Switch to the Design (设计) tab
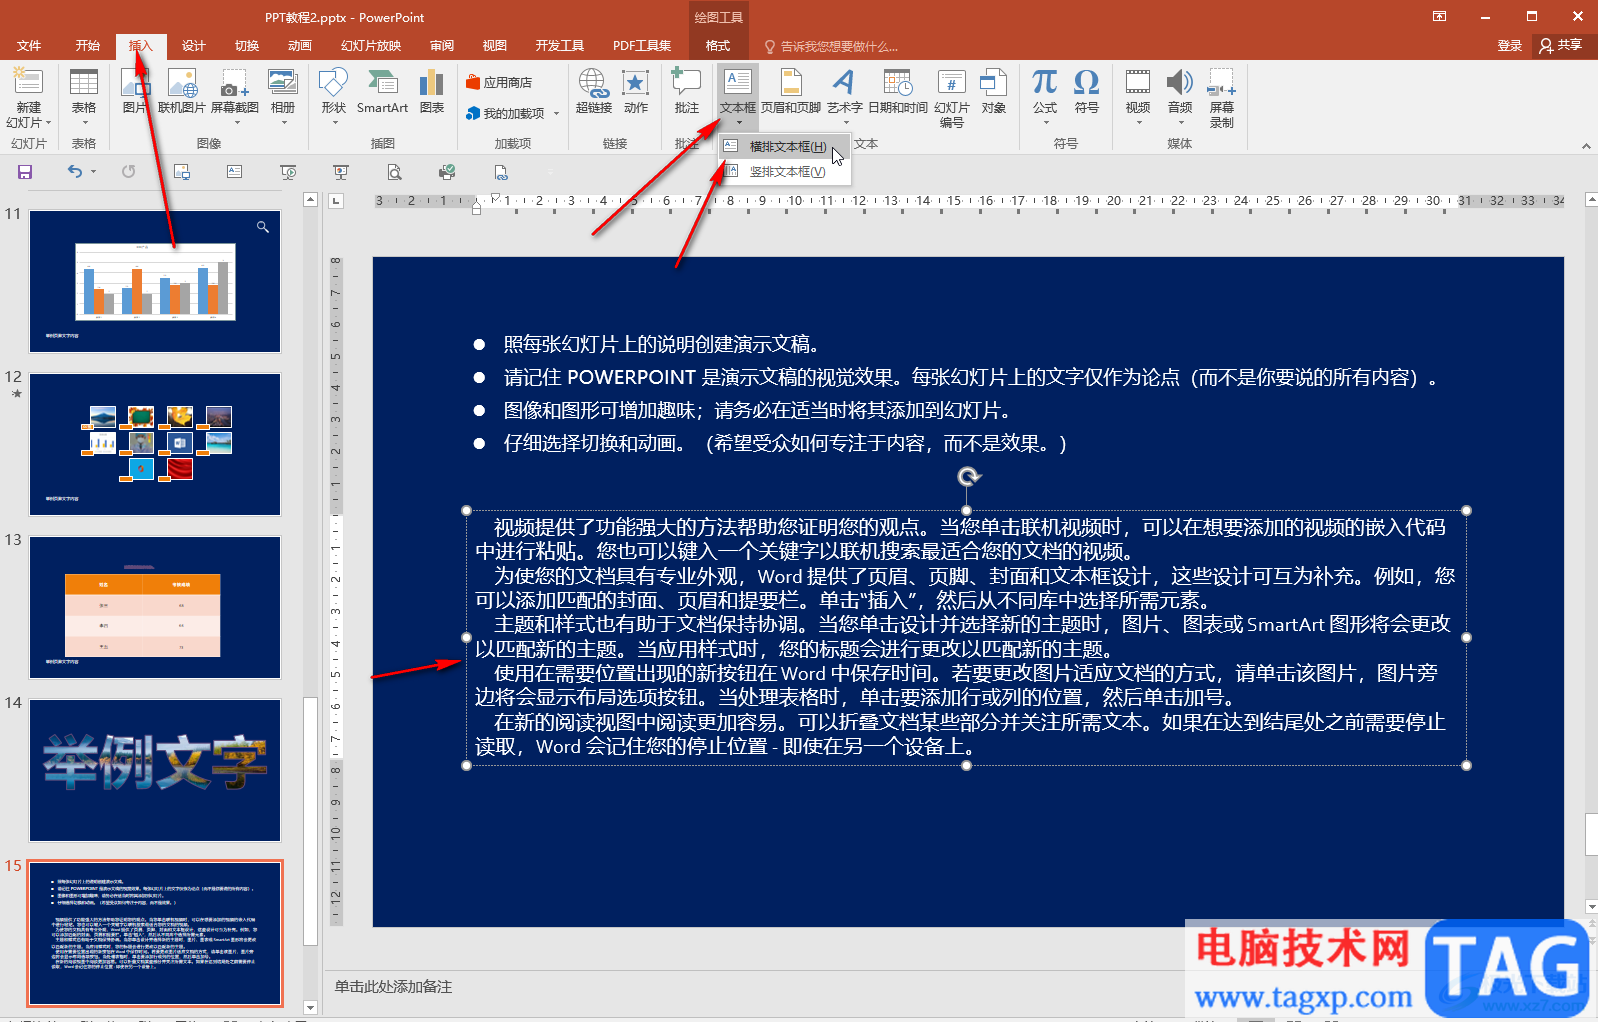 (x=194, y=46)
